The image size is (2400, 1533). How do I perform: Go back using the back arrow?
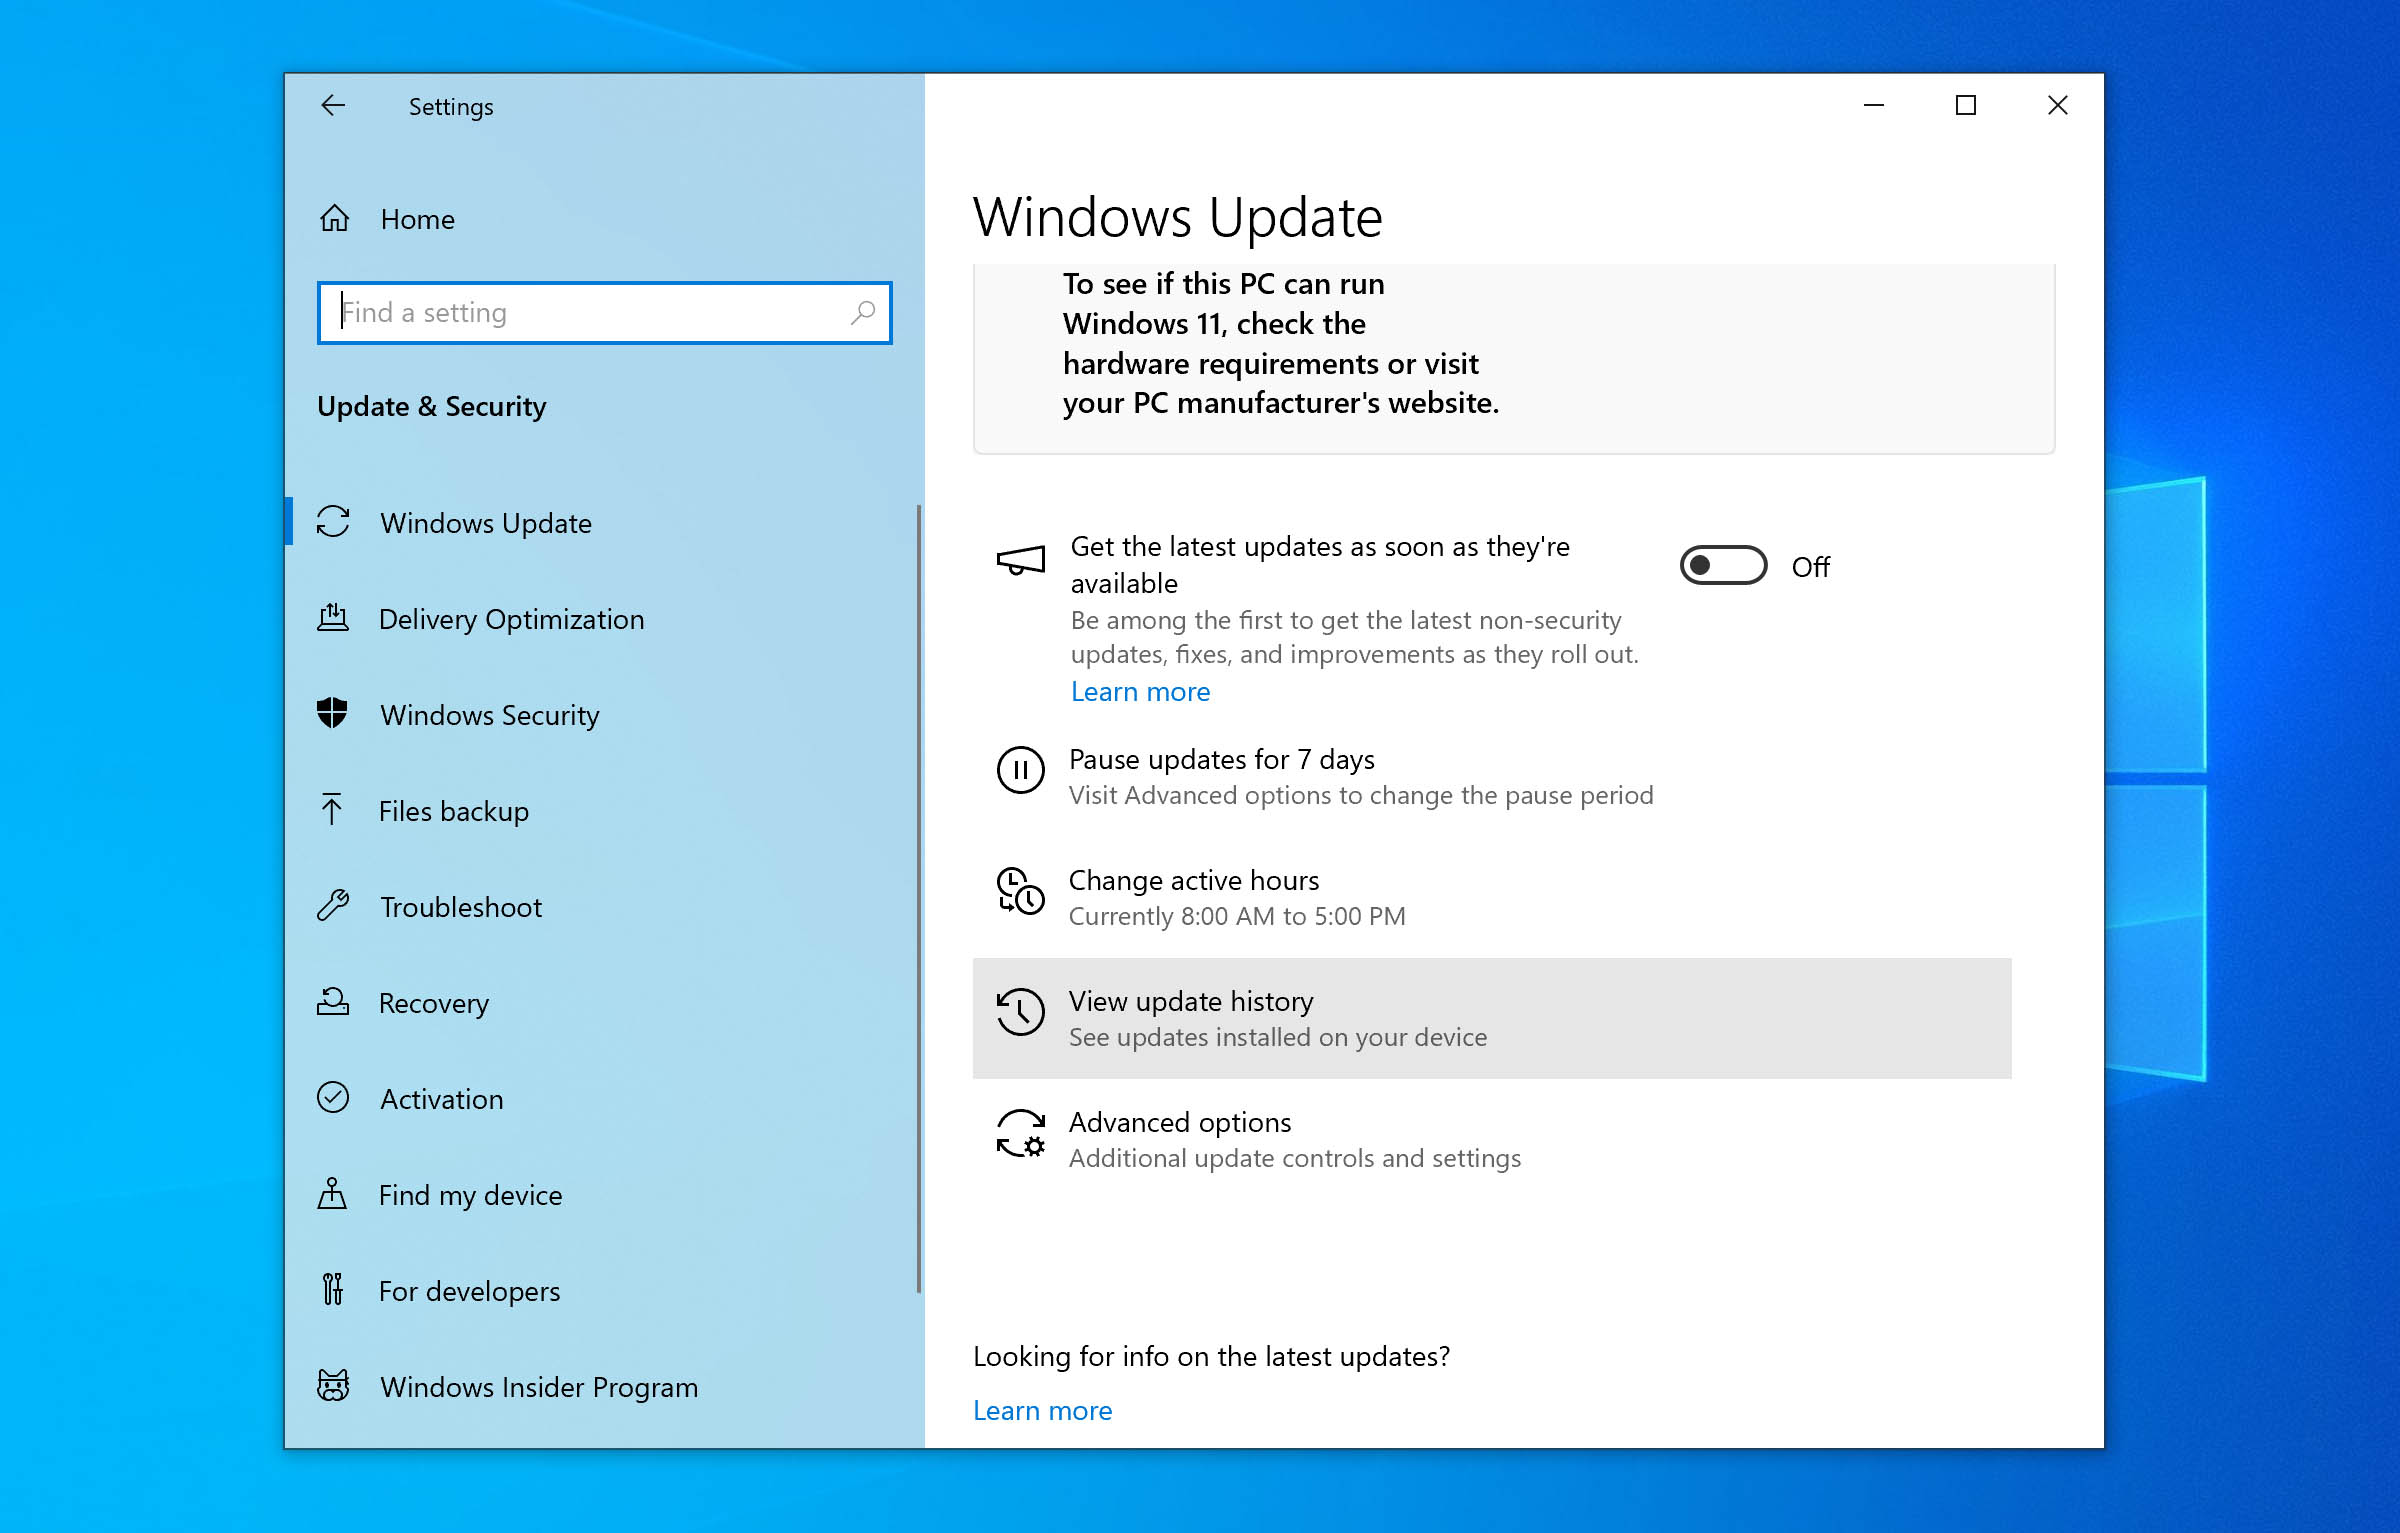point(333,106)
